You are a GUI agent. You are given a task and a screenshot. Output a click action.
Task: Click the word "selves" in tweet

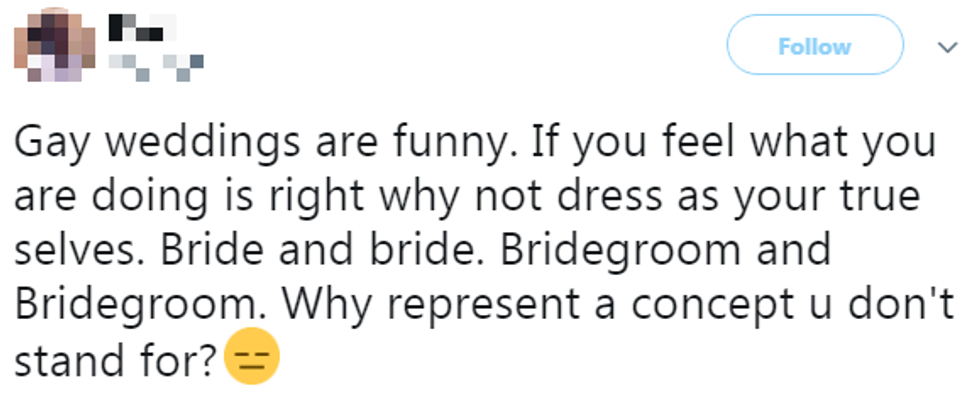(x=80, y=249)
